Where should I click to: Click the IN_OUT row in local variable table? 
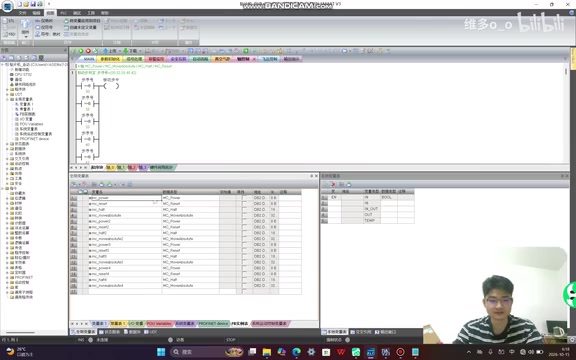[x=367, y=209]
